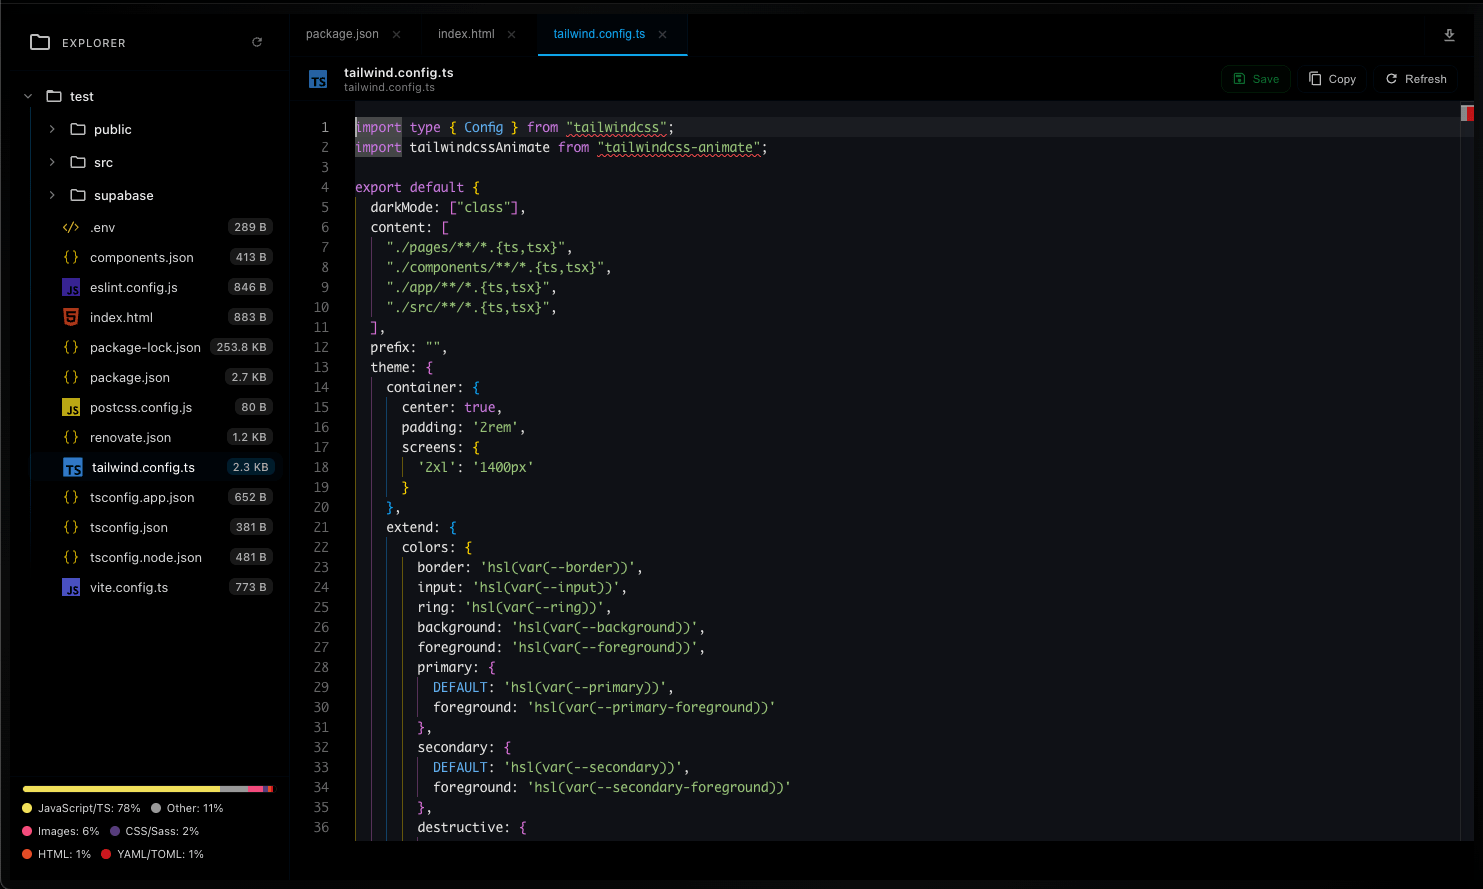The image size is (1483, 889).
Task: Close the index.html tab
Action: (511, 34)
